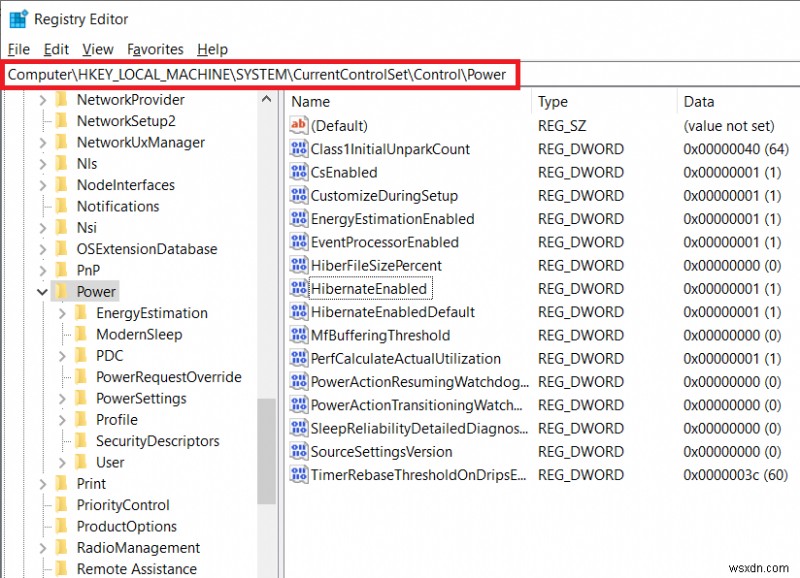Image resolution: width=800 pixels, height=578 pixels.
Task: Click the Class1InitialUnparkCount DWORD icon
Action: (298, 148)
